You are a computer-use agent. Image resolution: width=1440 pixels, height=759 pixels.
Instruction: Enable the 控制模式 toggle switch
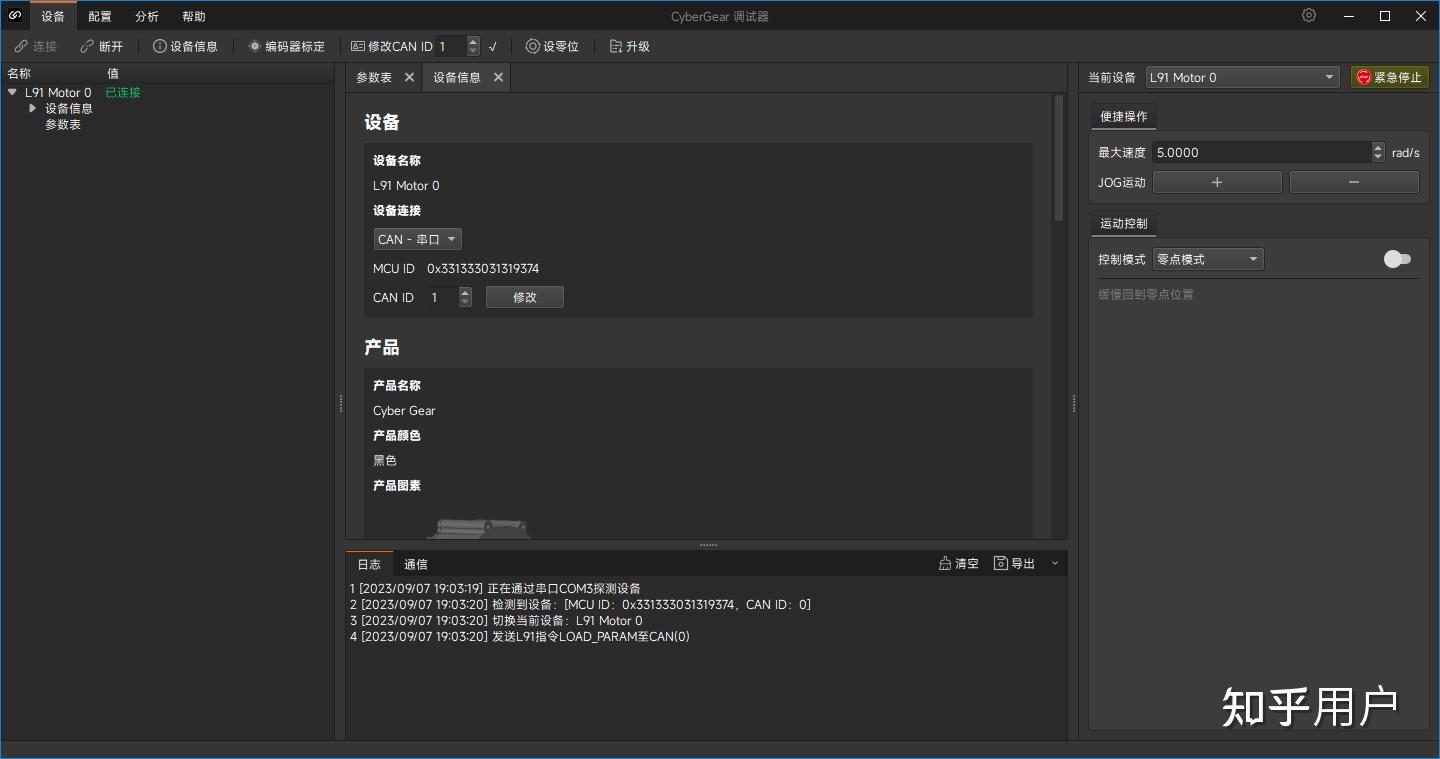(1397, 259)
